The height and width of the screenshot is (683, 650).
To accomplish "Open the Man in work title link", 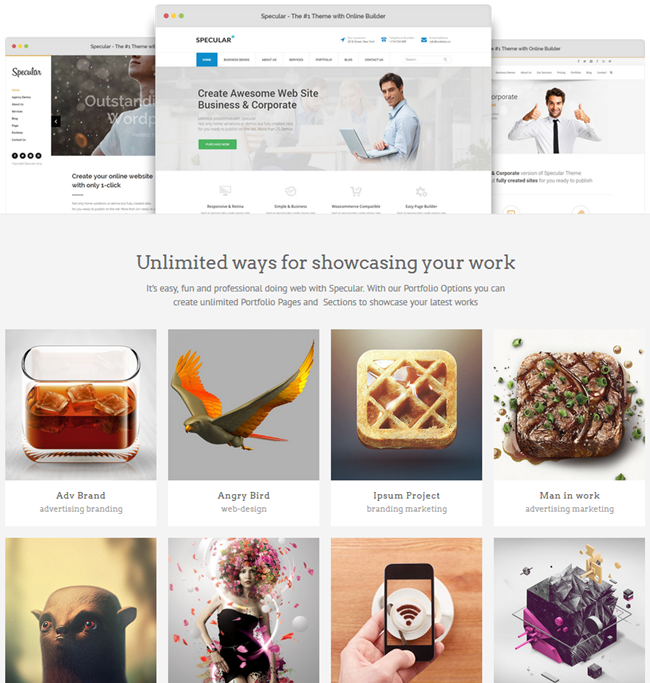I will tap(569, 495).
